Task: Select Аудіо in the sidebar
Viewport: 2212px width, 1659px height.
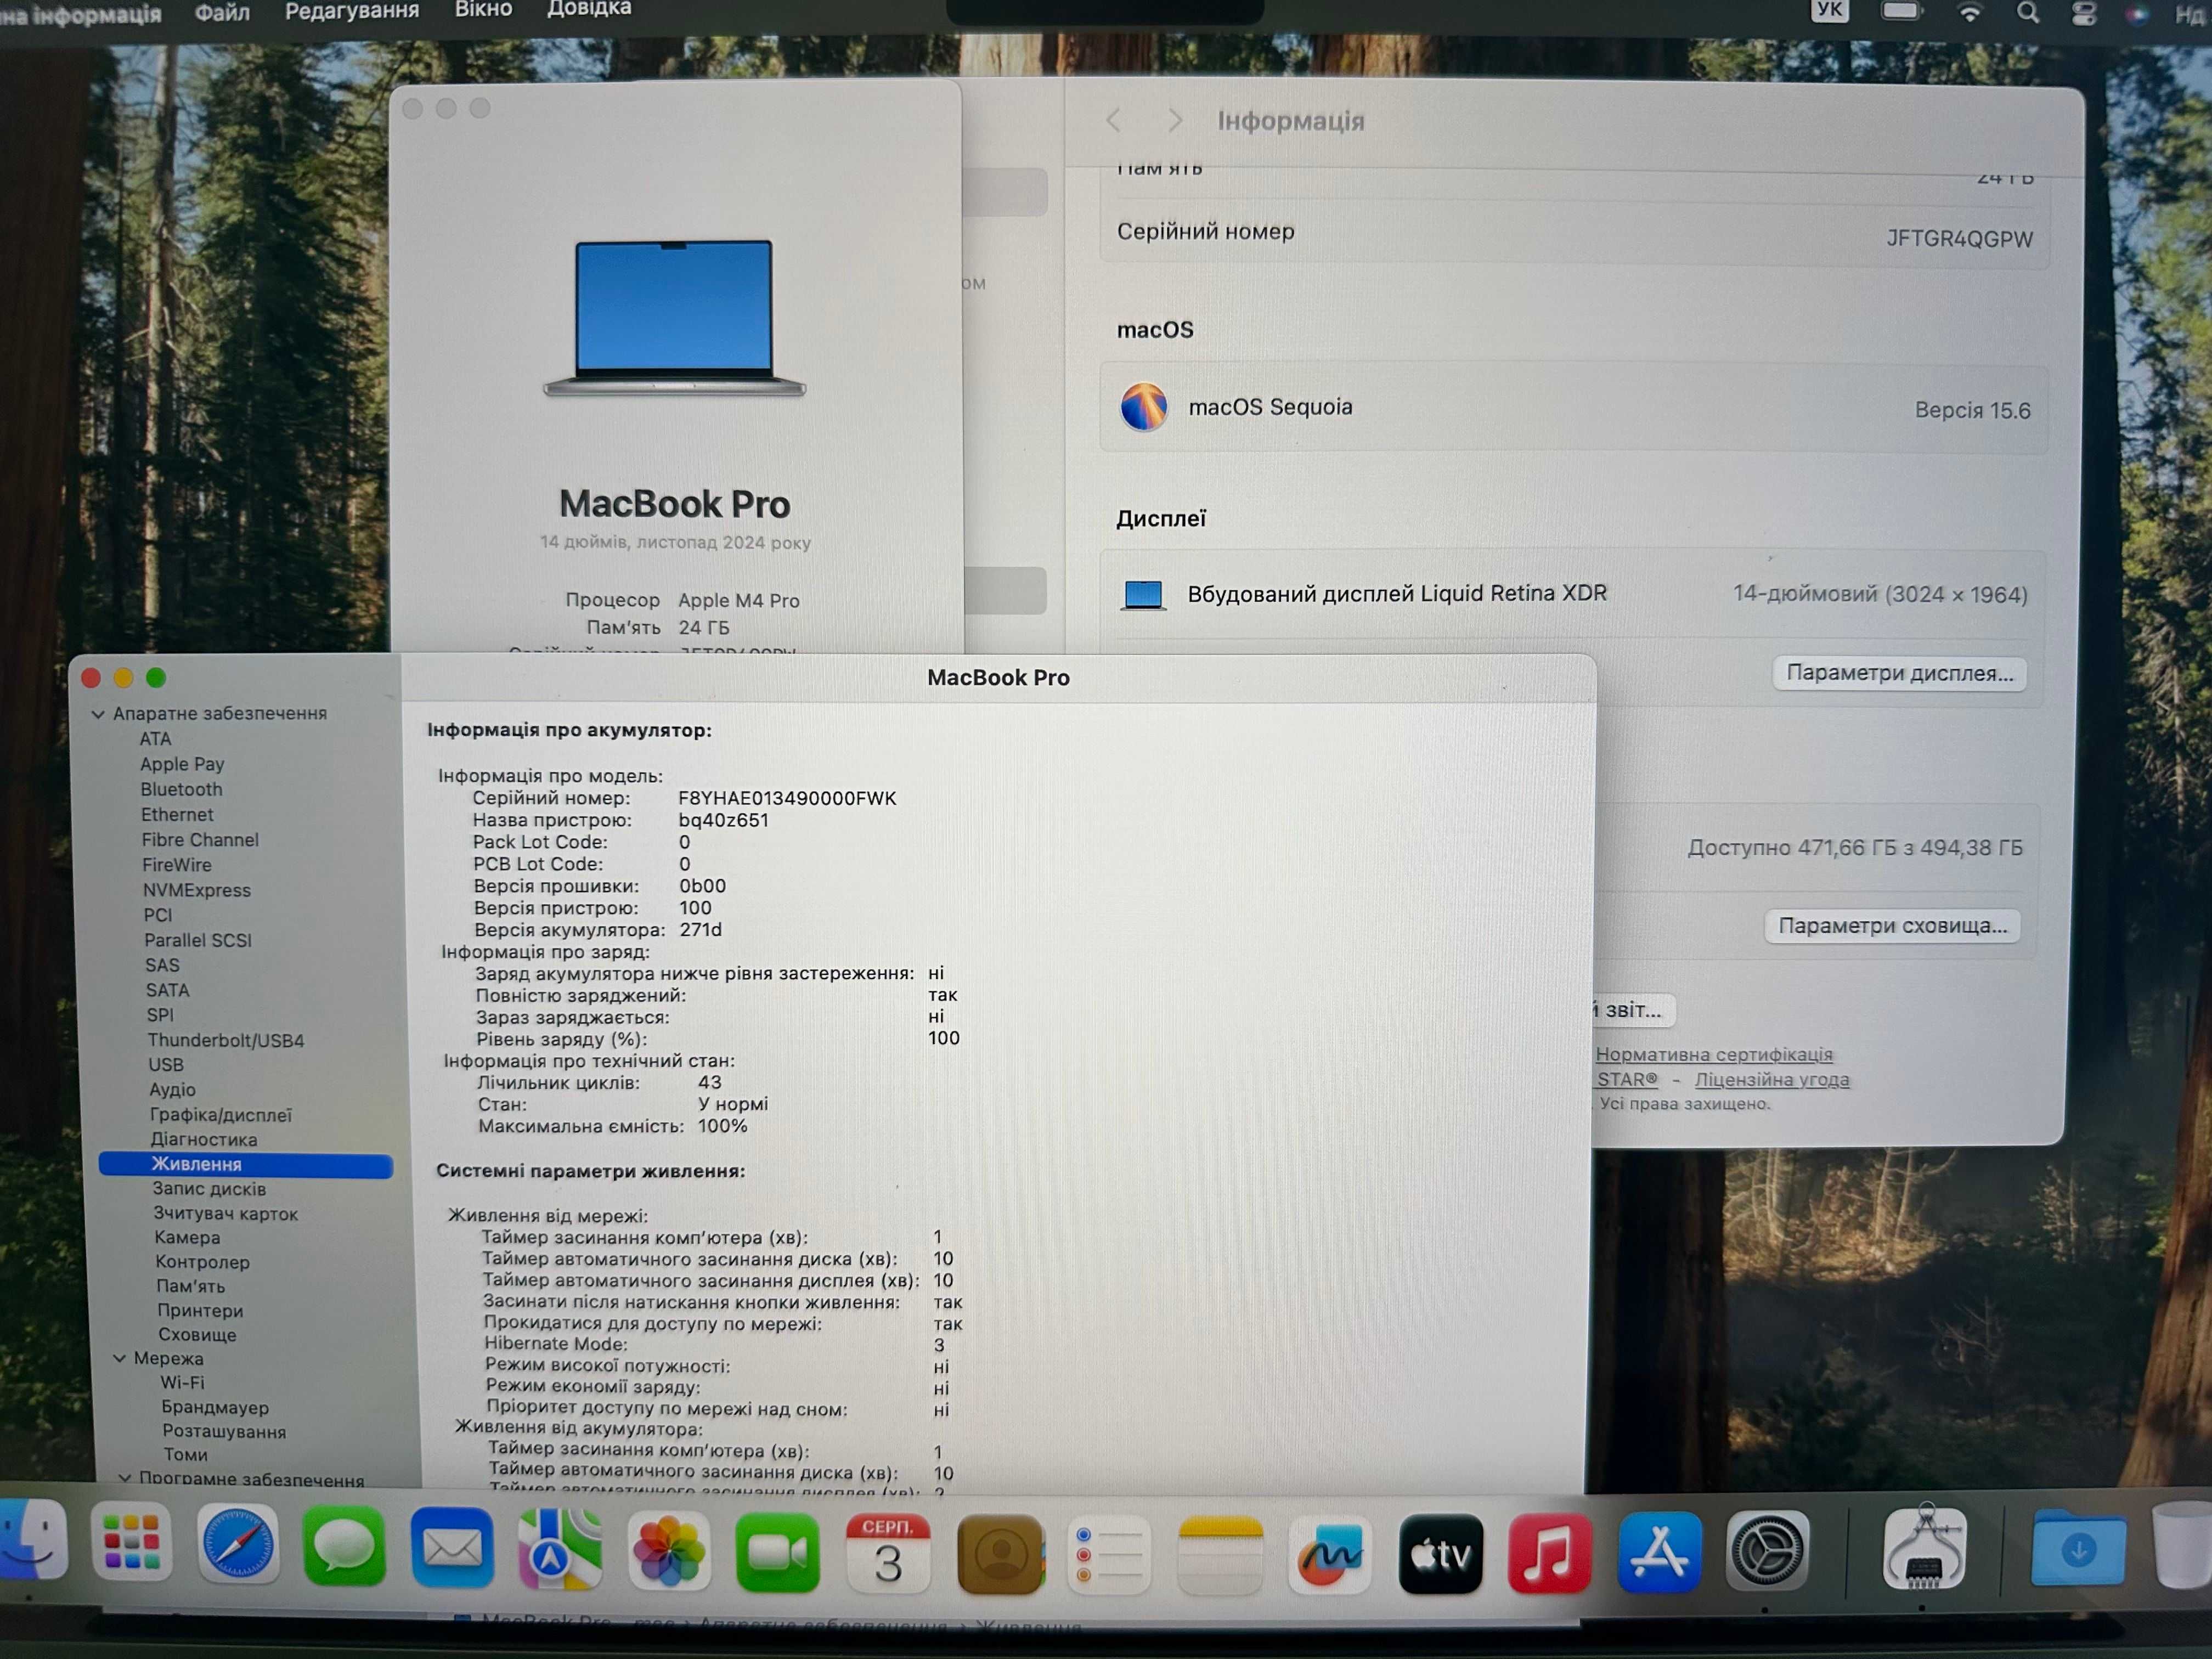Action: click(x=172, y=1090)
